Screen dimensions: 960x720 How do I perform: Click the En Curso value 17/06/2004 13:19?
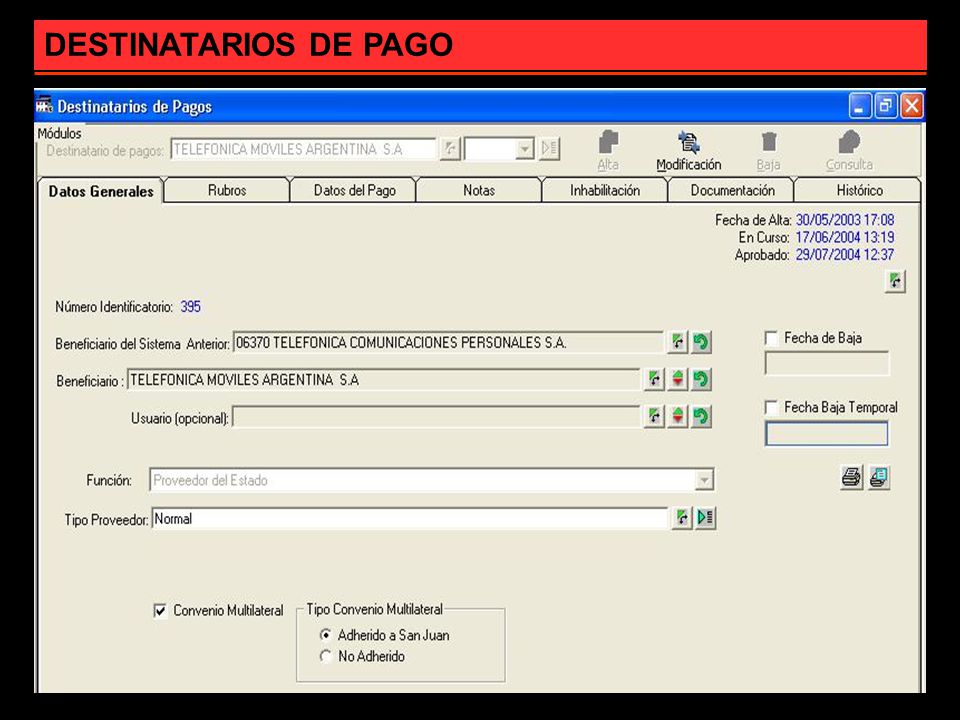point(845,237)
